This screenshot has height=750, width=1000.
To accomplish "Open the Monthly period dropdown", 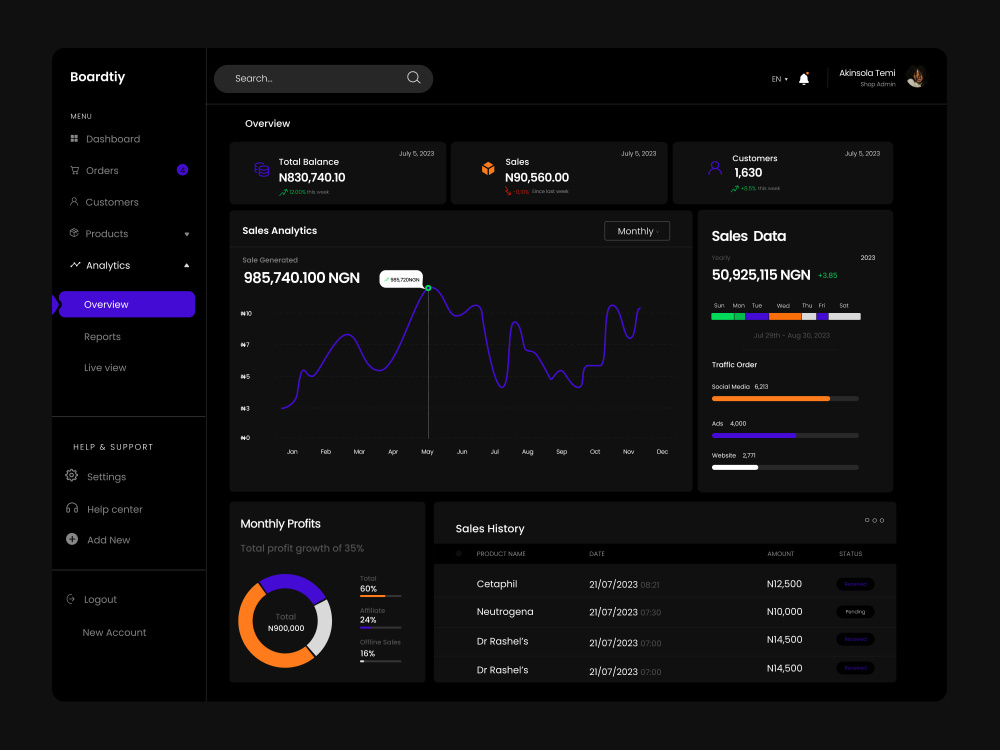I will point(637,231).
